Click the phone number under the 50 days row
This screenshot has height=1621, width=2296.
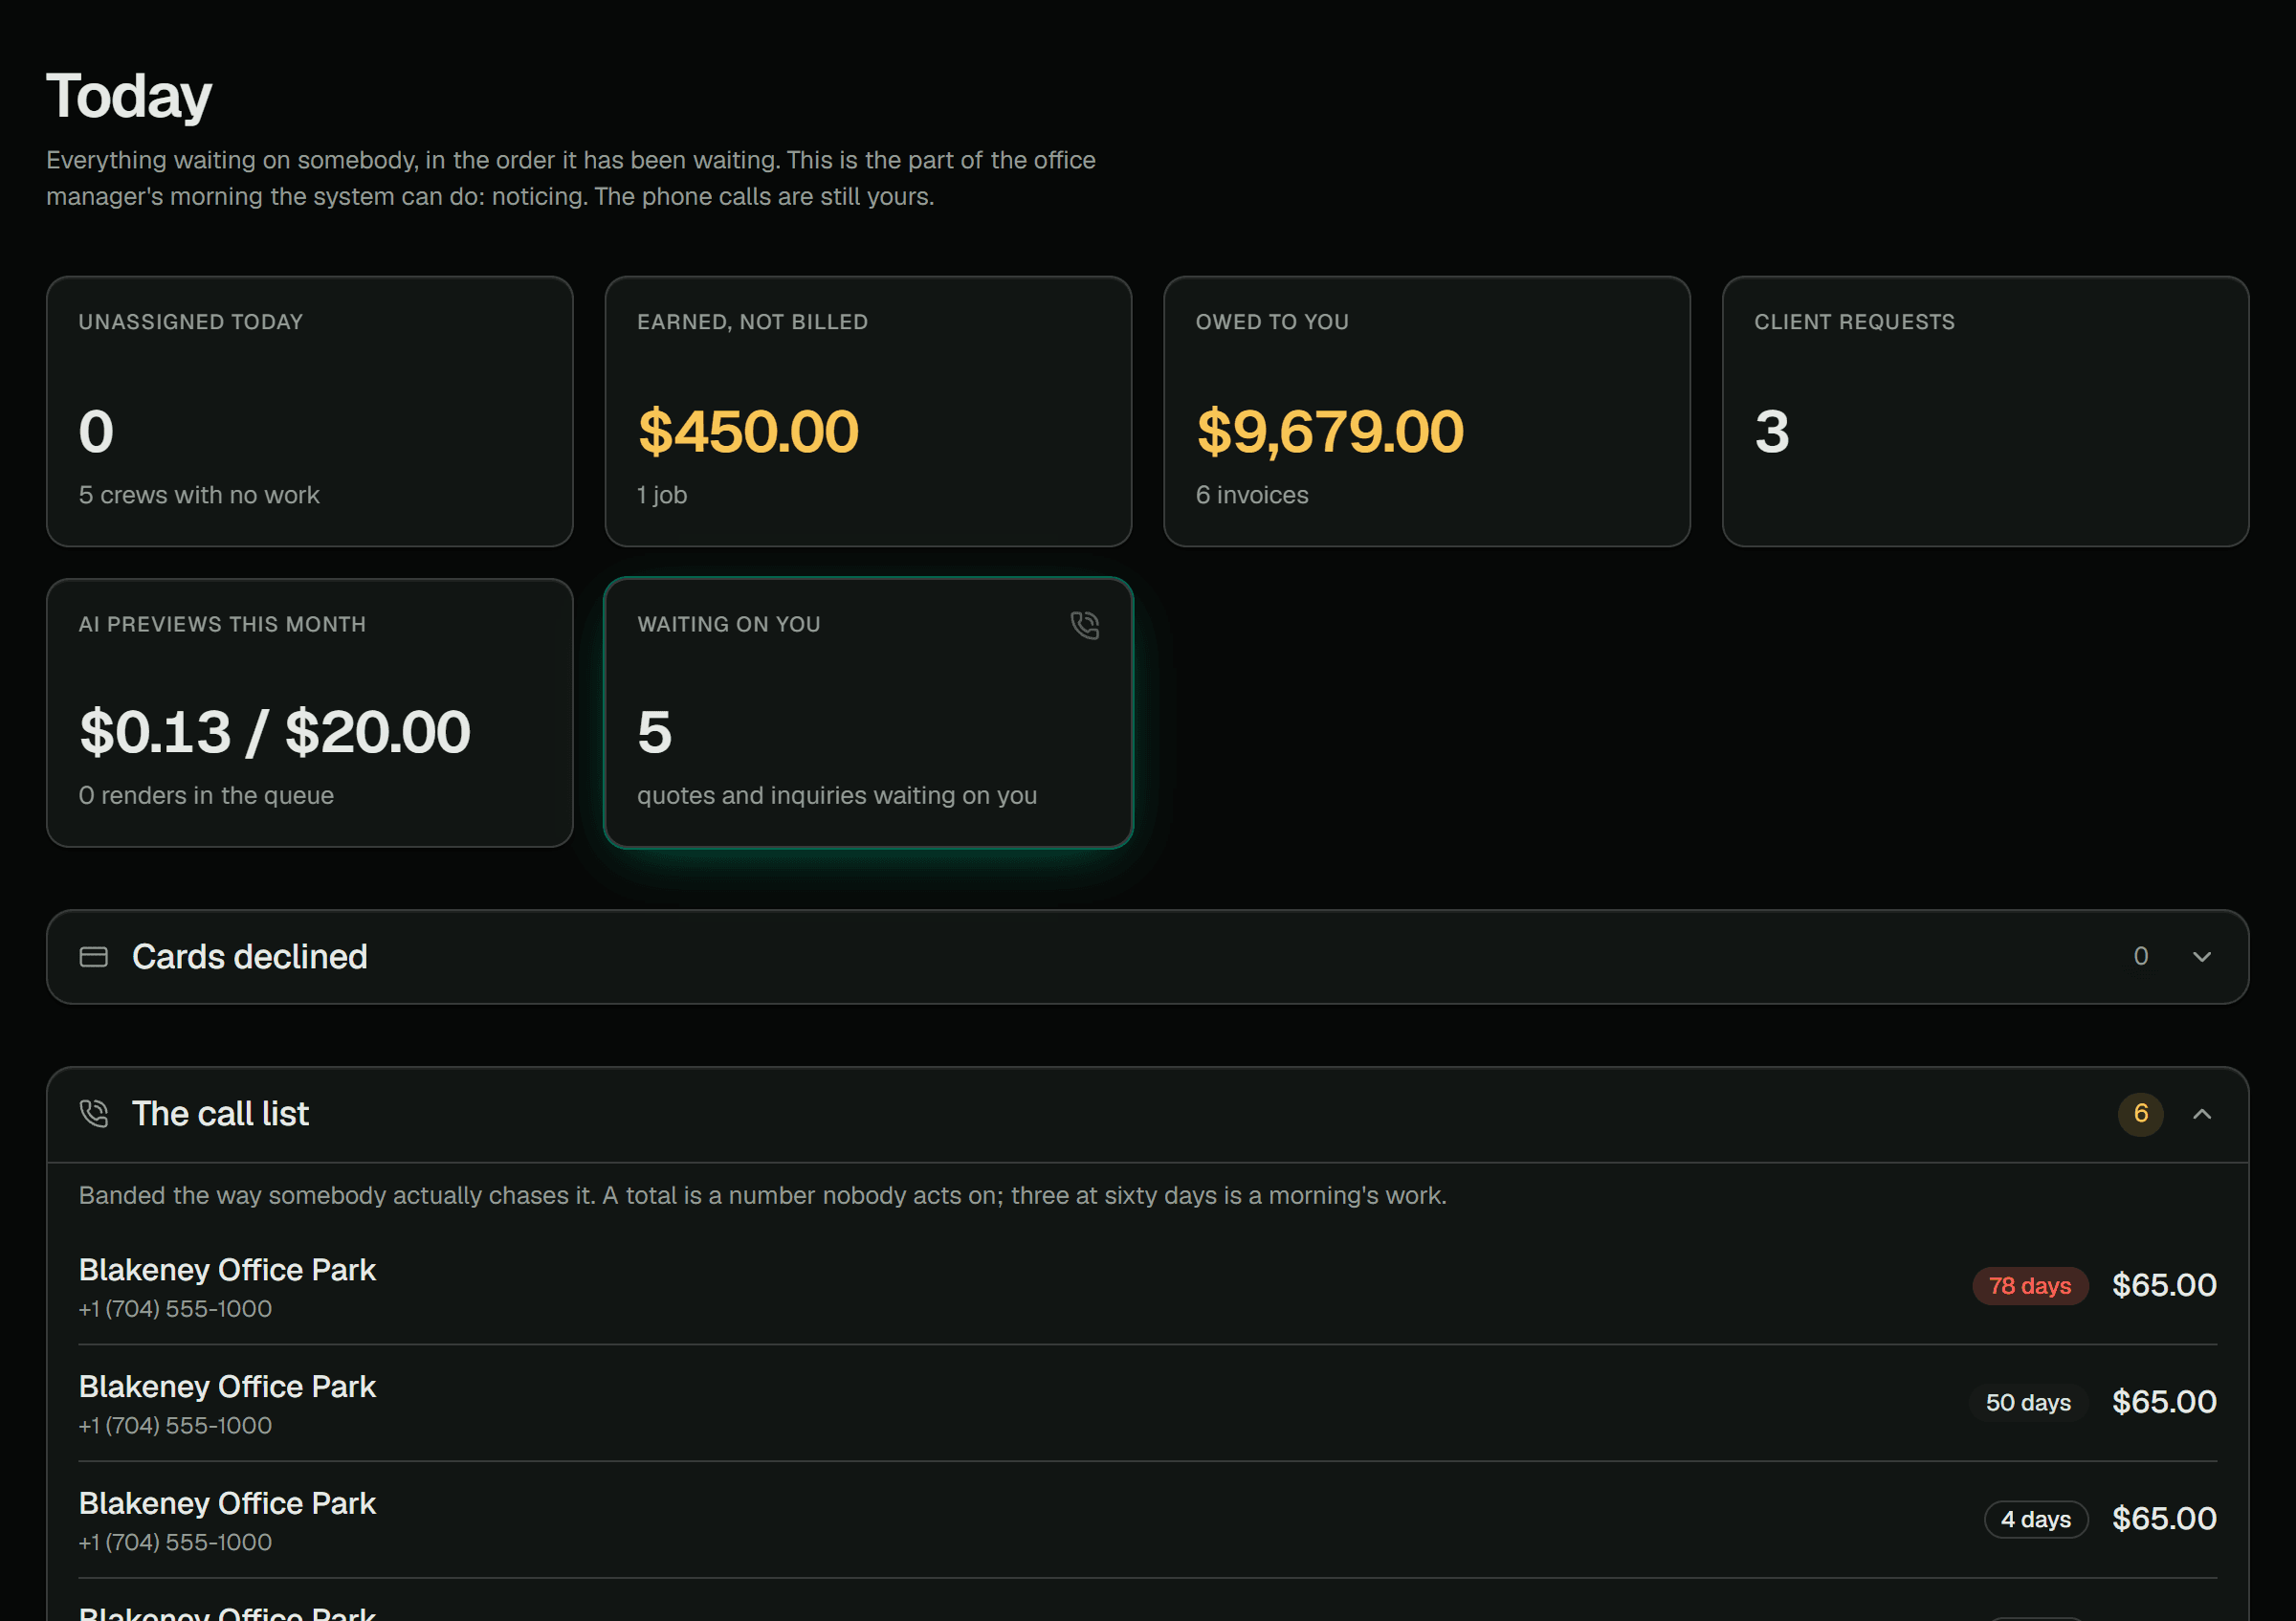pyautogui.click(x=176, y=1426)
